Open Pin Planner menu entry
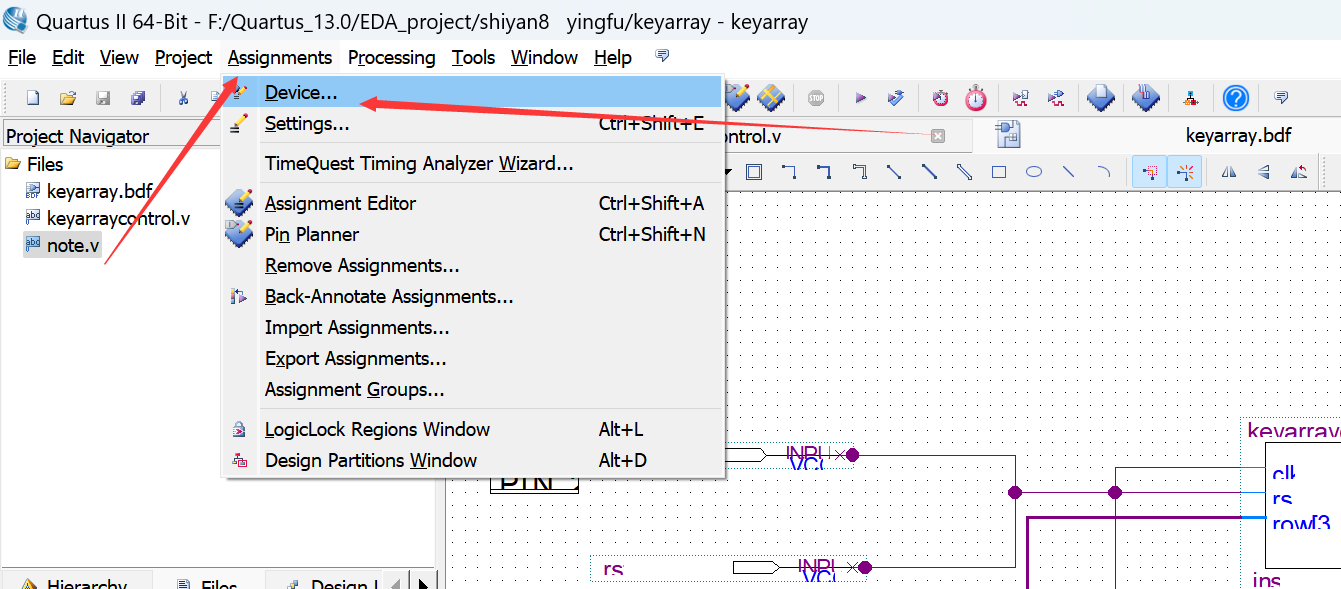Screen dimensions: 1341x589 [x=473, y=234]
